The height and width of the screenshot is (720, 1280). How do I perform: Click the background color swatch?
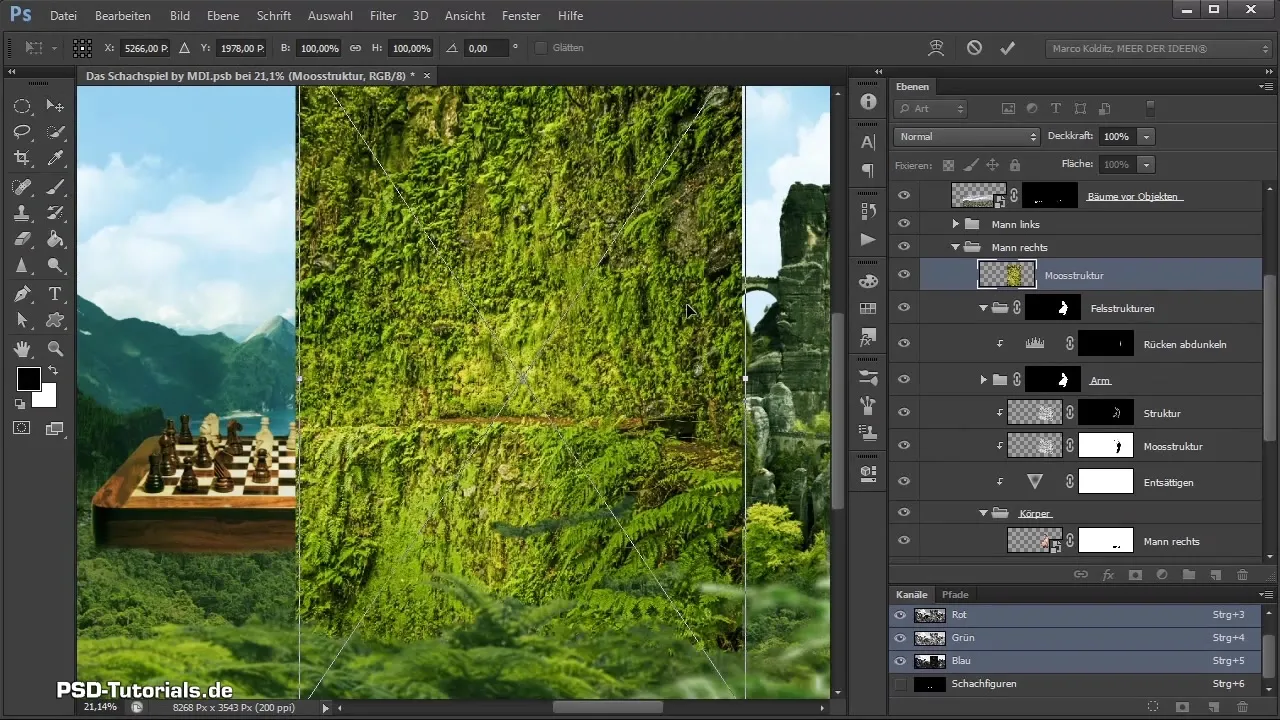(46, 398)
